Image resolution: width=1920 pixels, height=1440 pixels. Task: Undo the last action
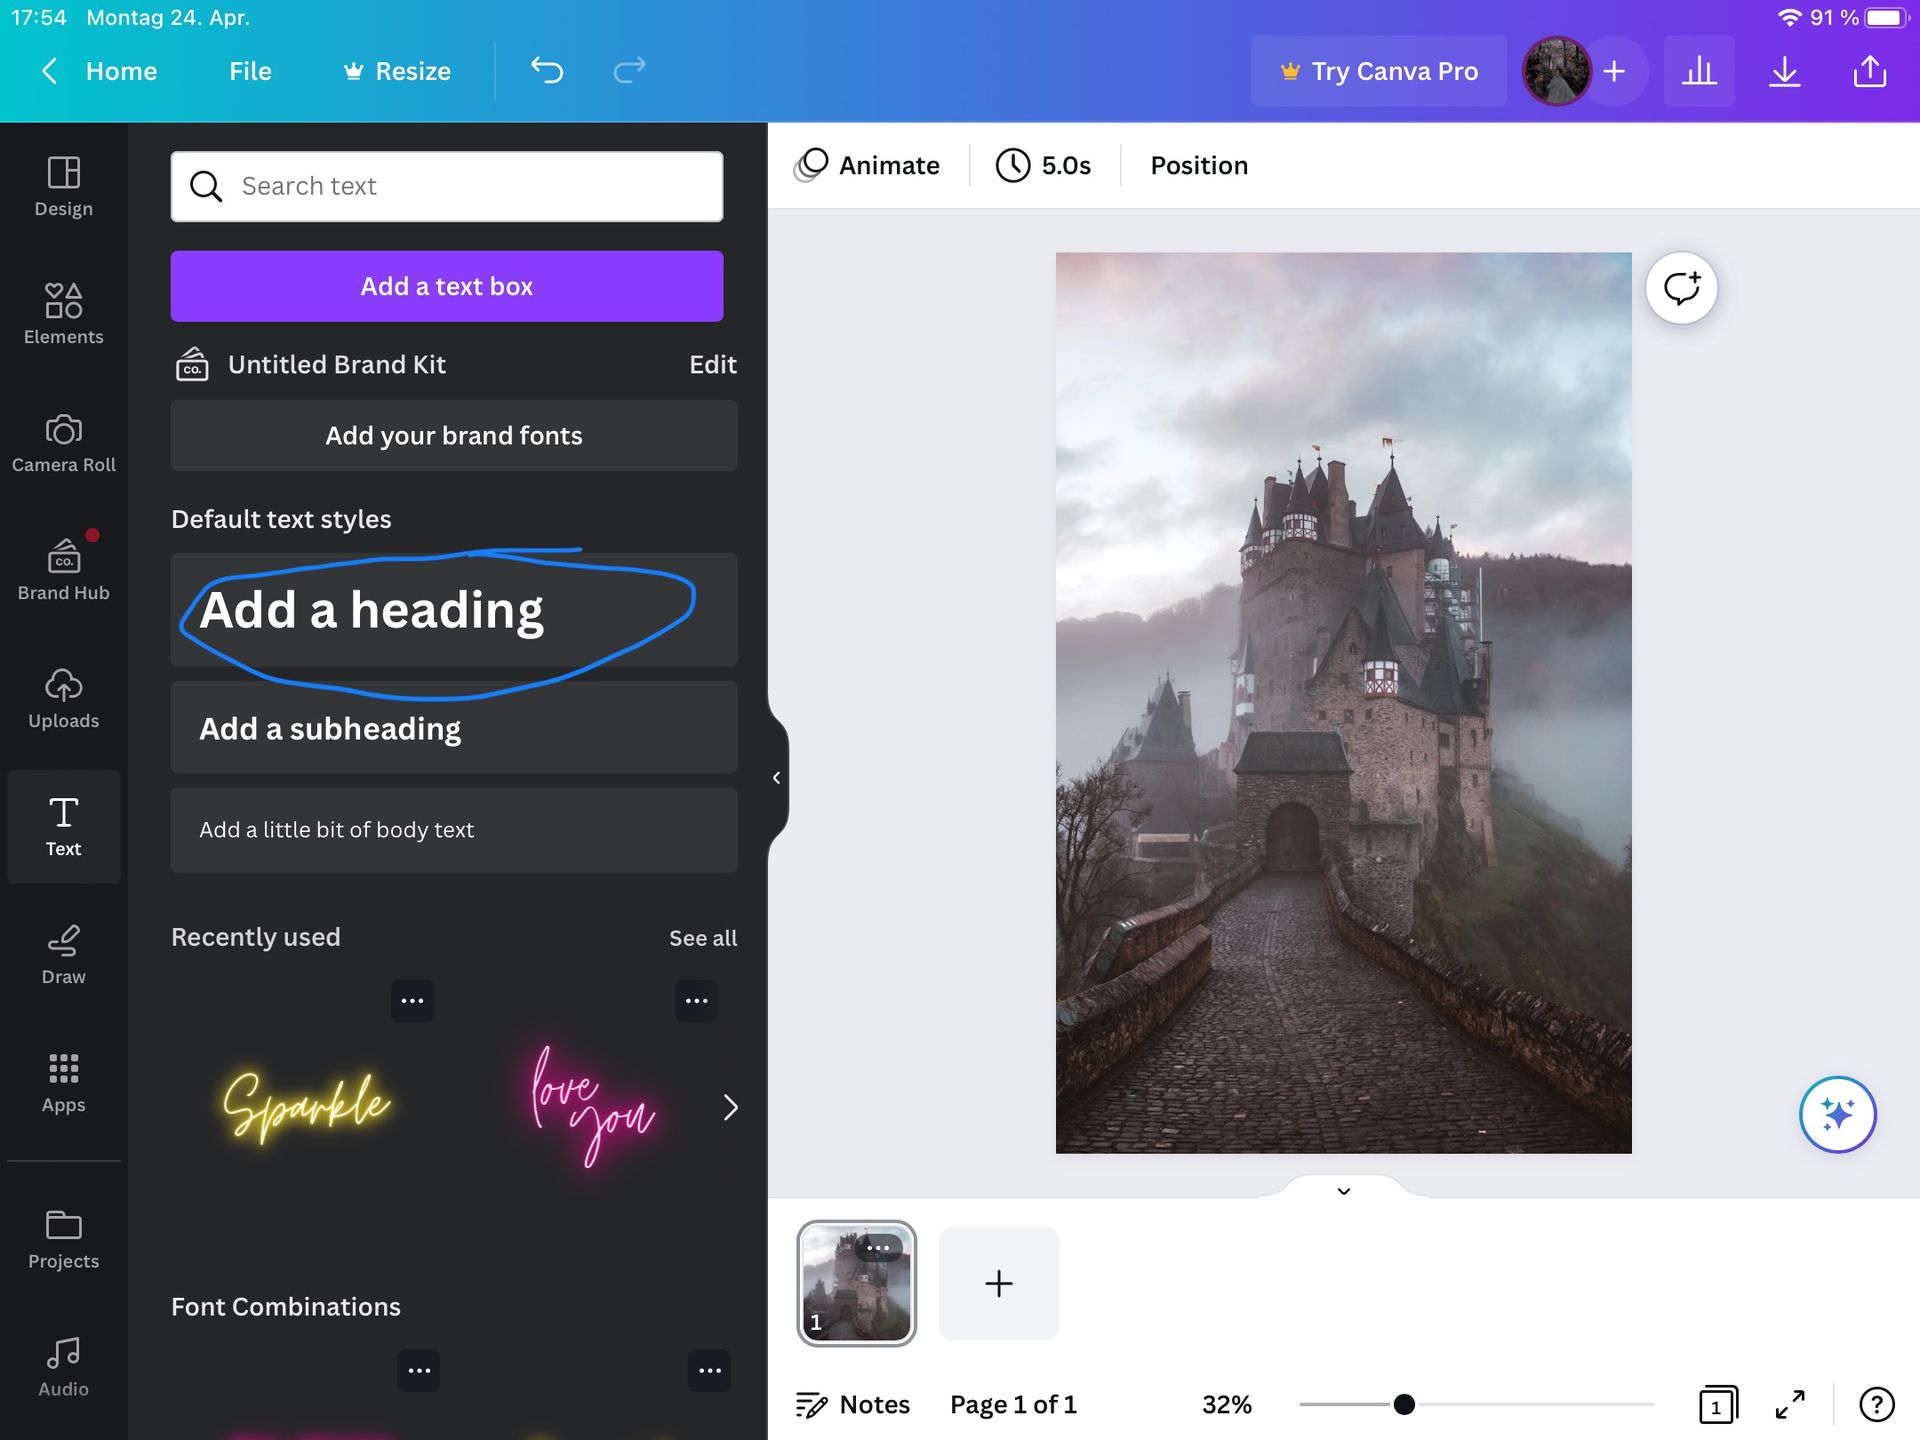(x=547, y=70)
